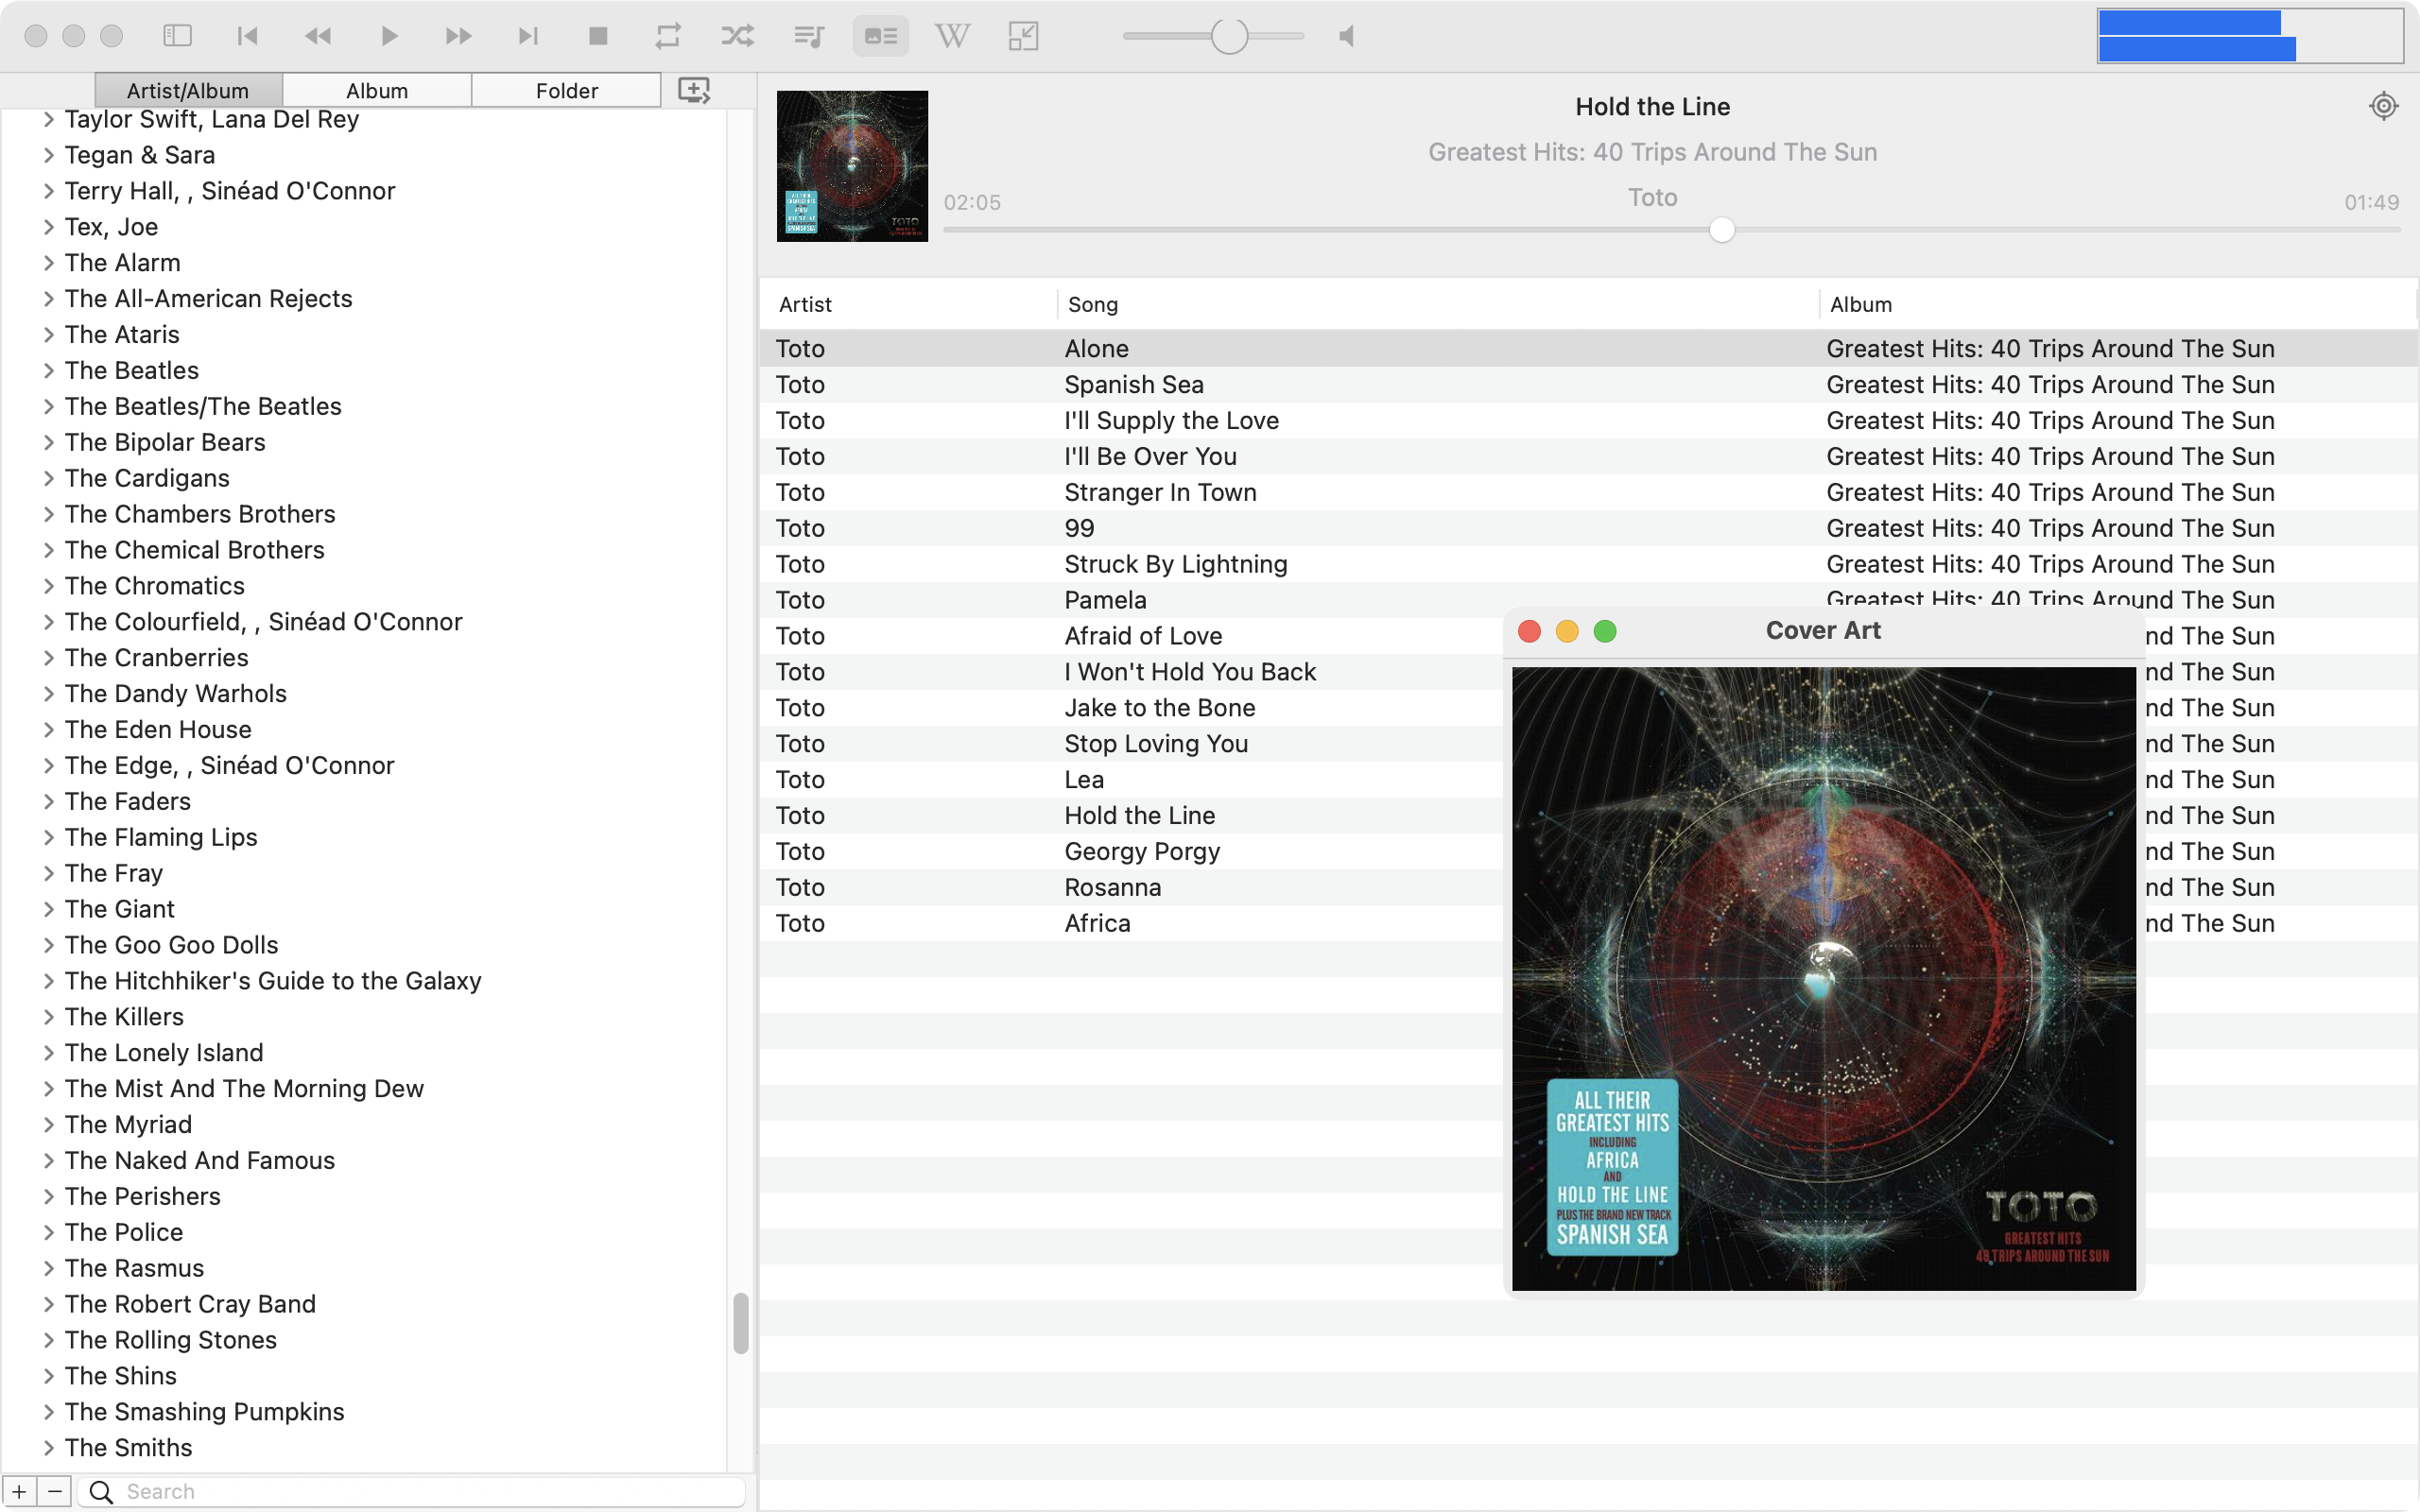This screenshot has width=2420, height=1512.
Task: Minimize the Cover Art window
Action: [x=1567, y=631]
